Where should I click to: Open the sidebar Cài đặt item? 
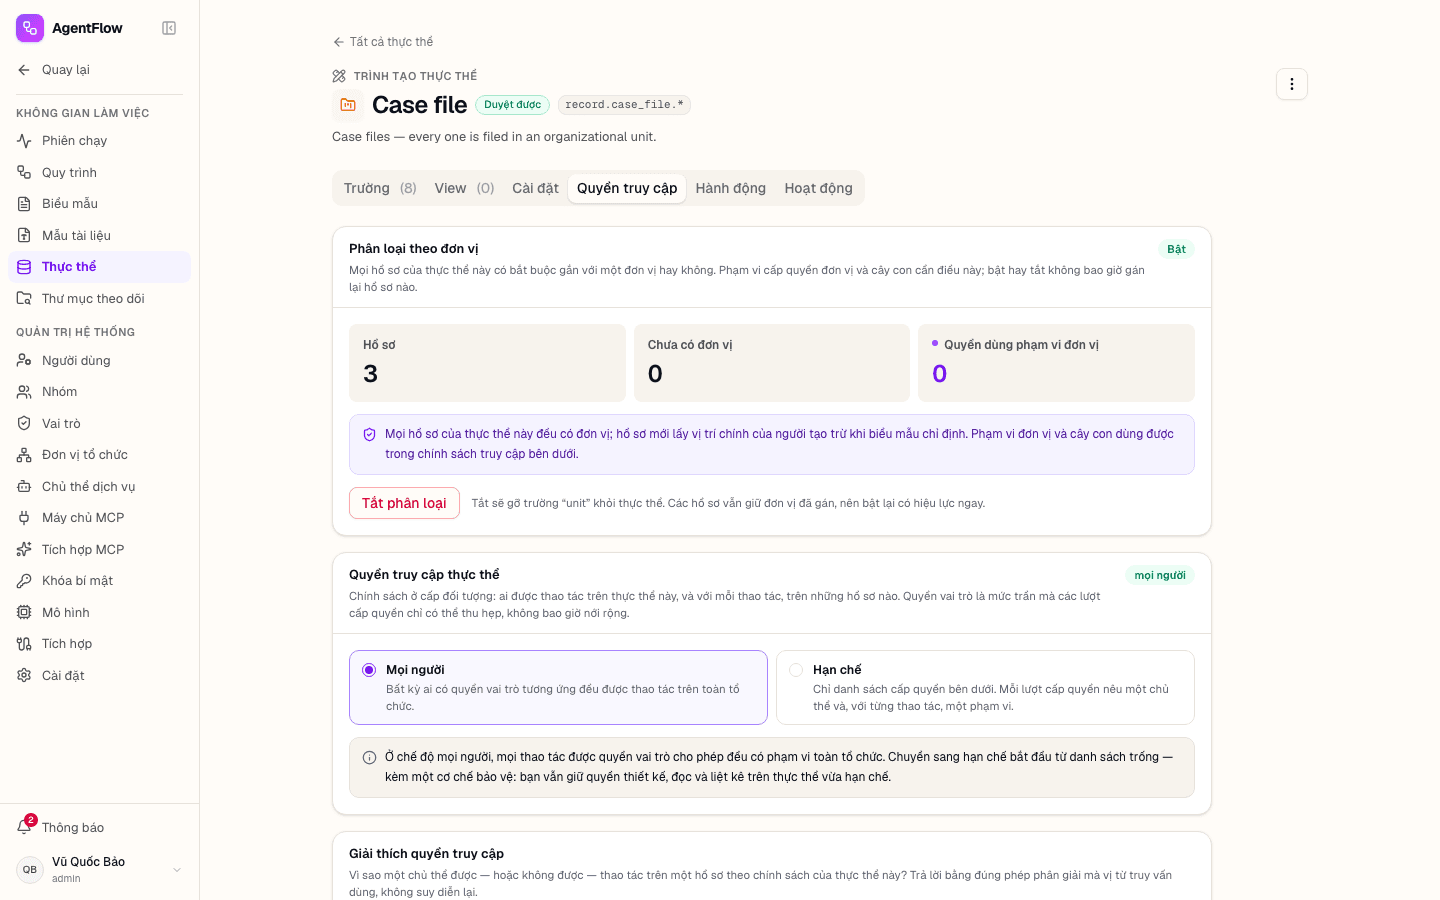[x=99, y=675]
